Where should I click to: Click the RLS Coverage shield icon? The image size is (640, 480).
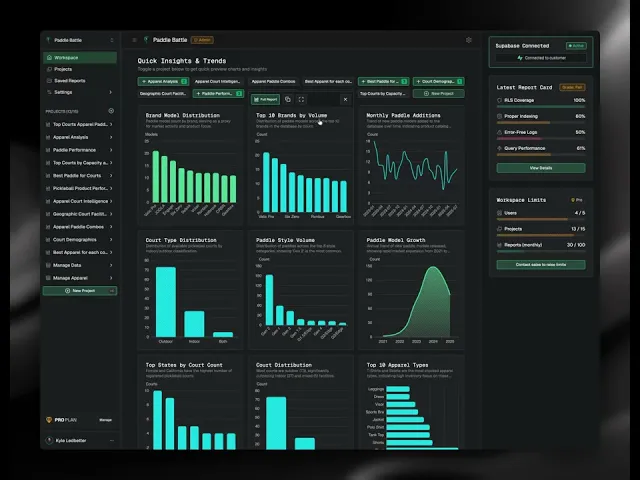(x=499, y=100)
